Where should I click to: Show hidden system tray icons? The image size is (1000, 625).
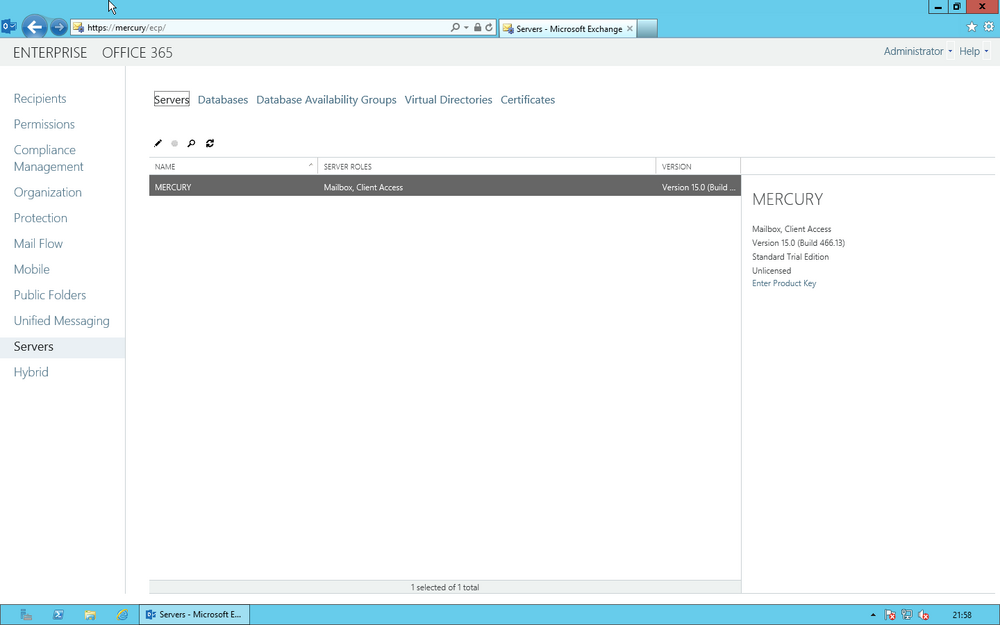tap(873, 615)
